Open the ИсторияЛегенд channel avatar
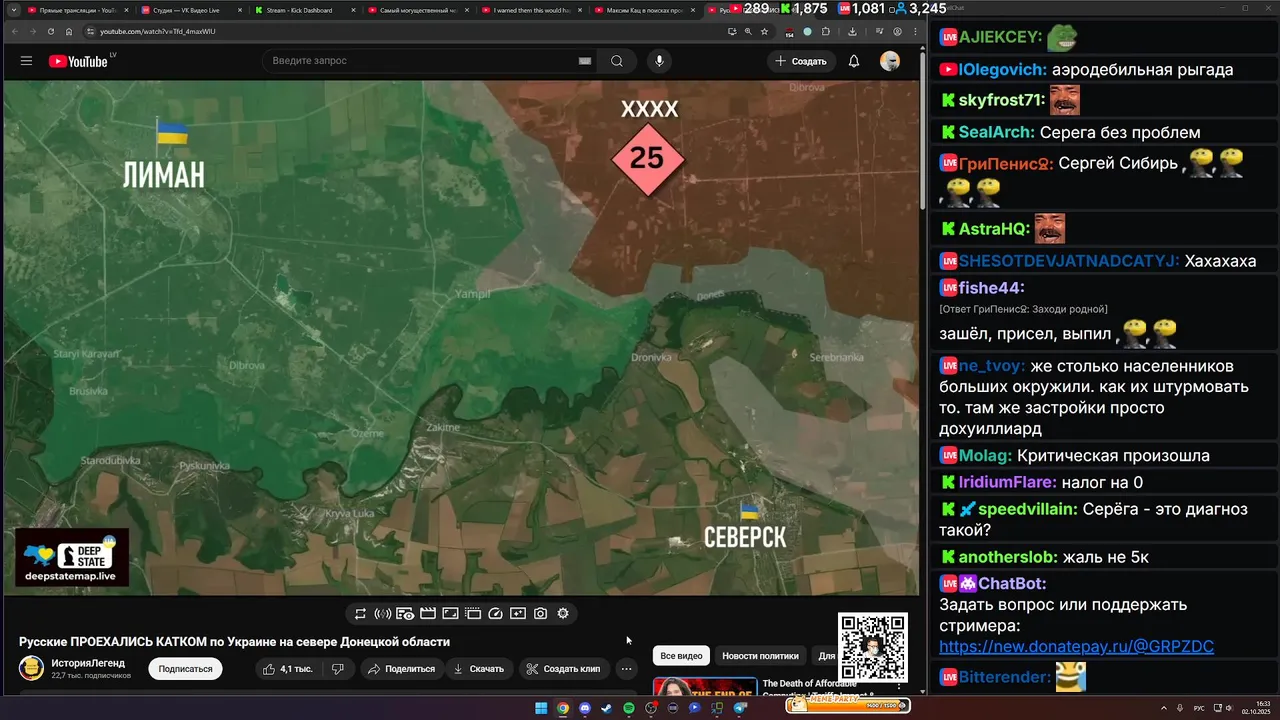The height and width of the screenshot is (720, 1280). point(31,668)
